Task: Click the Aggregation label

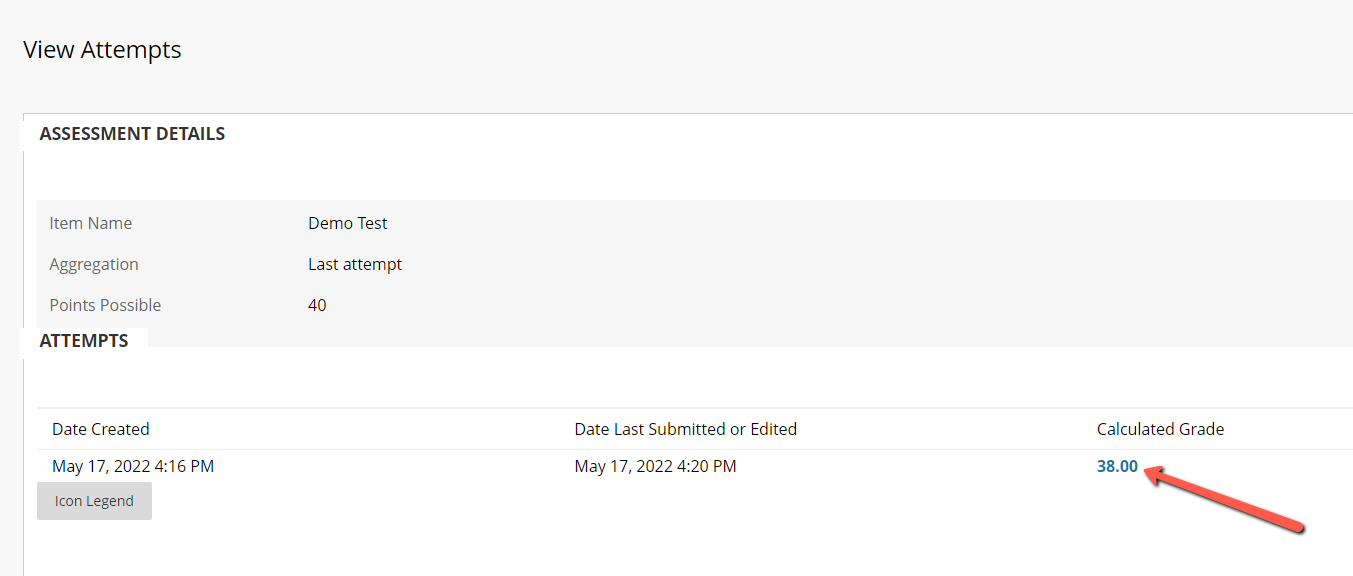Action: pos(94,264)
